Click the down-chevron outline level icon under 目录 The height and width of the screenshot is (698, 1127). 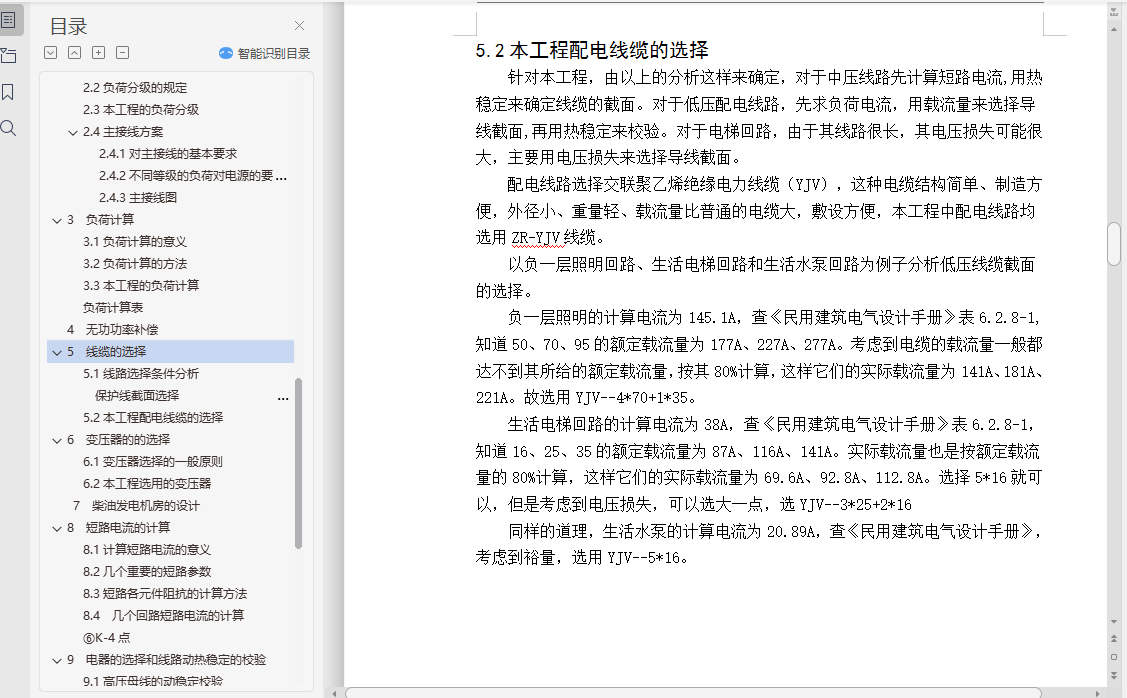click(x=50, y=52)
